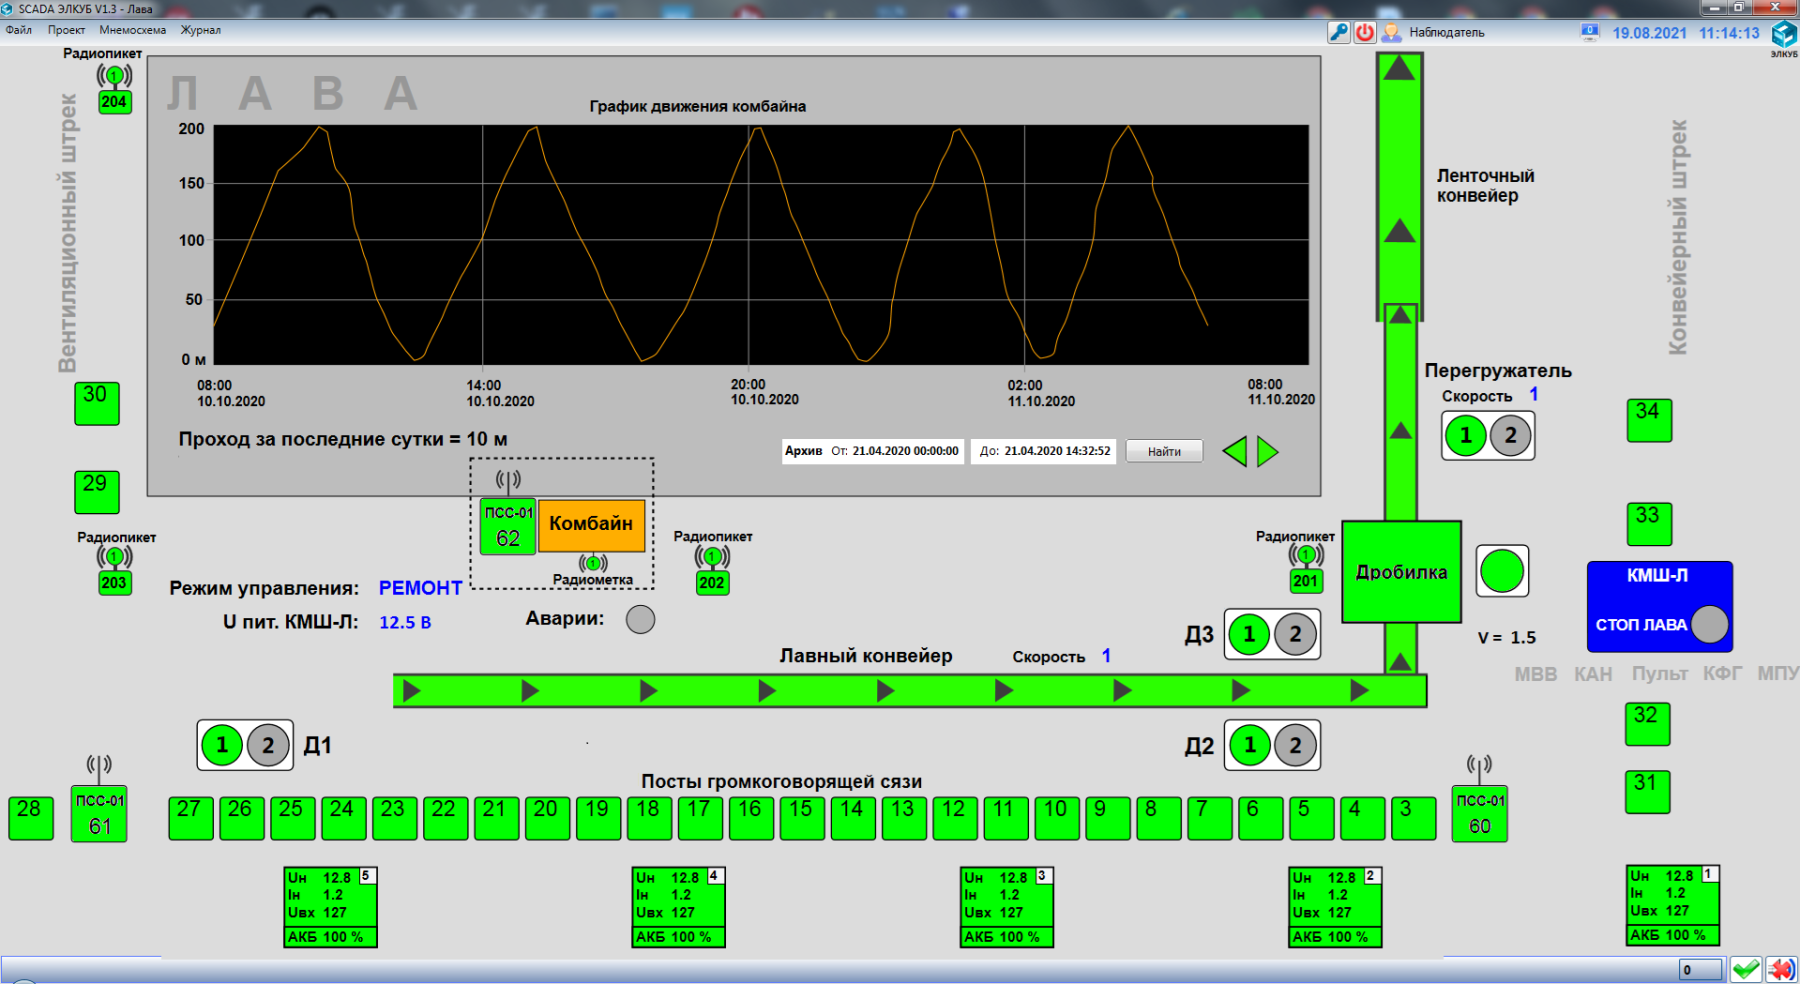The height and width of the screenshot is (984, 1800).
Task: Open the Мнемосхема menu
Action: [x=132, y=30]
